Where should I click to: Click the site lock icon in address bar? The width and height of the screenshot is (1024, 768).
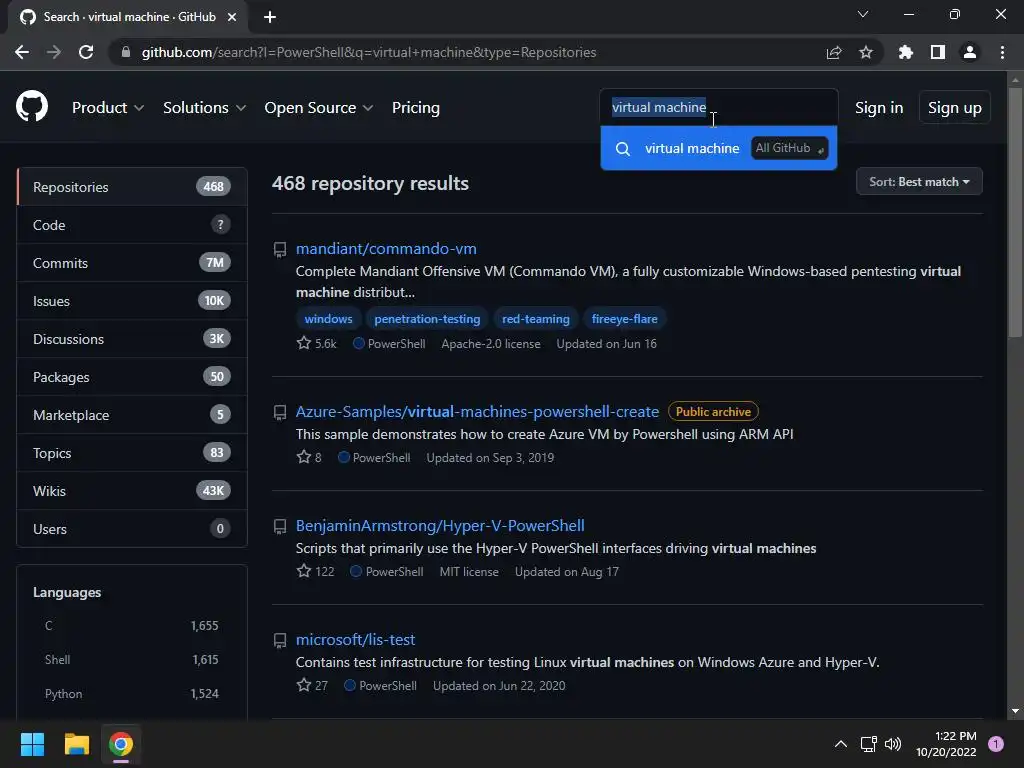[x=126, y=52]
